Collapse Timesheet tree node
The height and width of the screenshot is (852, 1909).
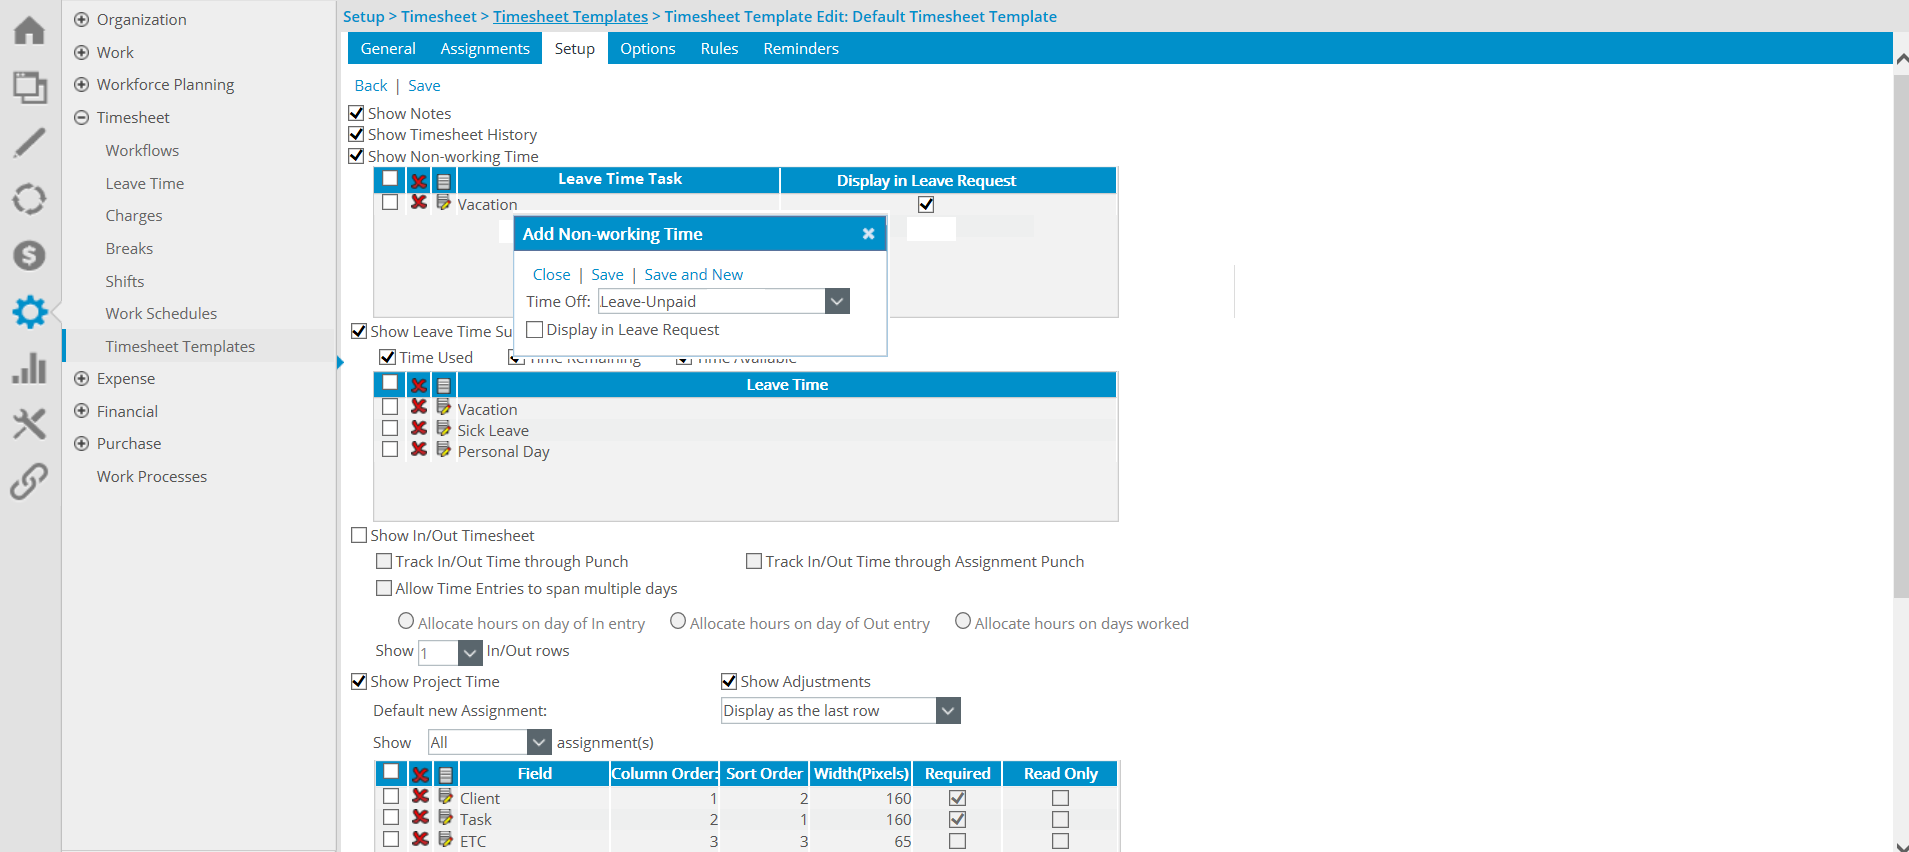click(x=82, y=117)
